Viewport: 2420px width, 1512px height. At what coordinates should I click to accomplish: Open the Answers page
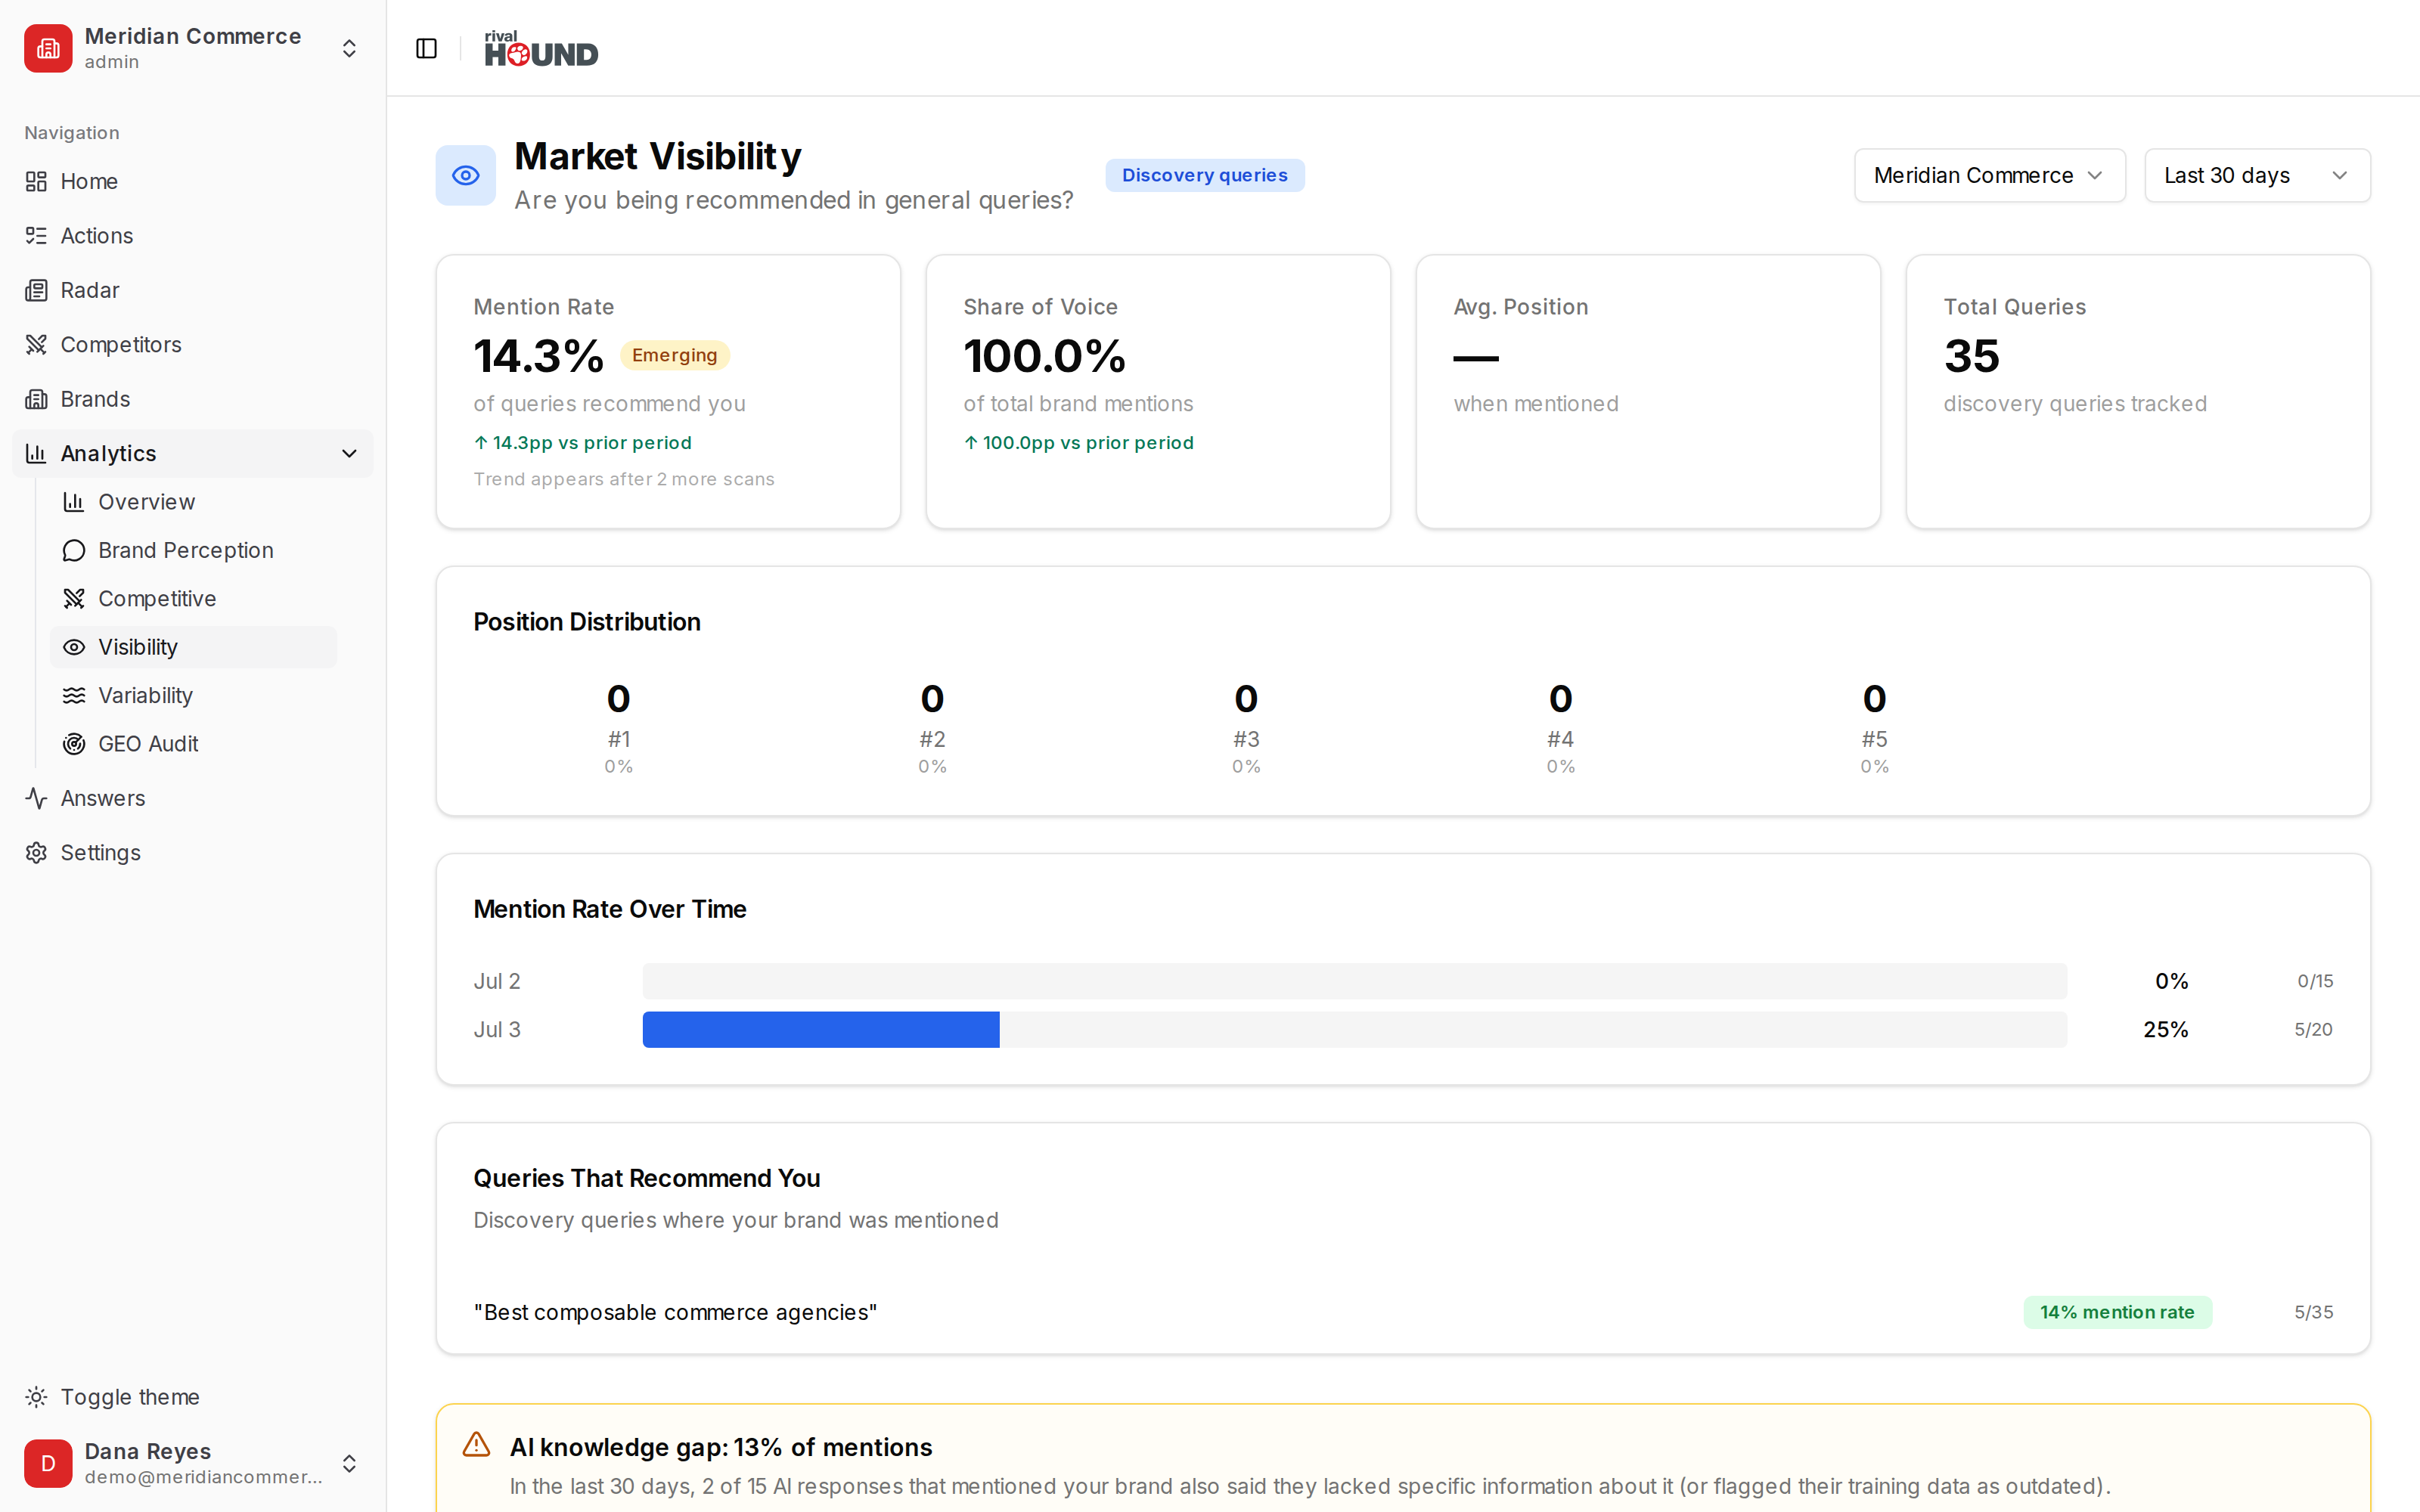192,798
